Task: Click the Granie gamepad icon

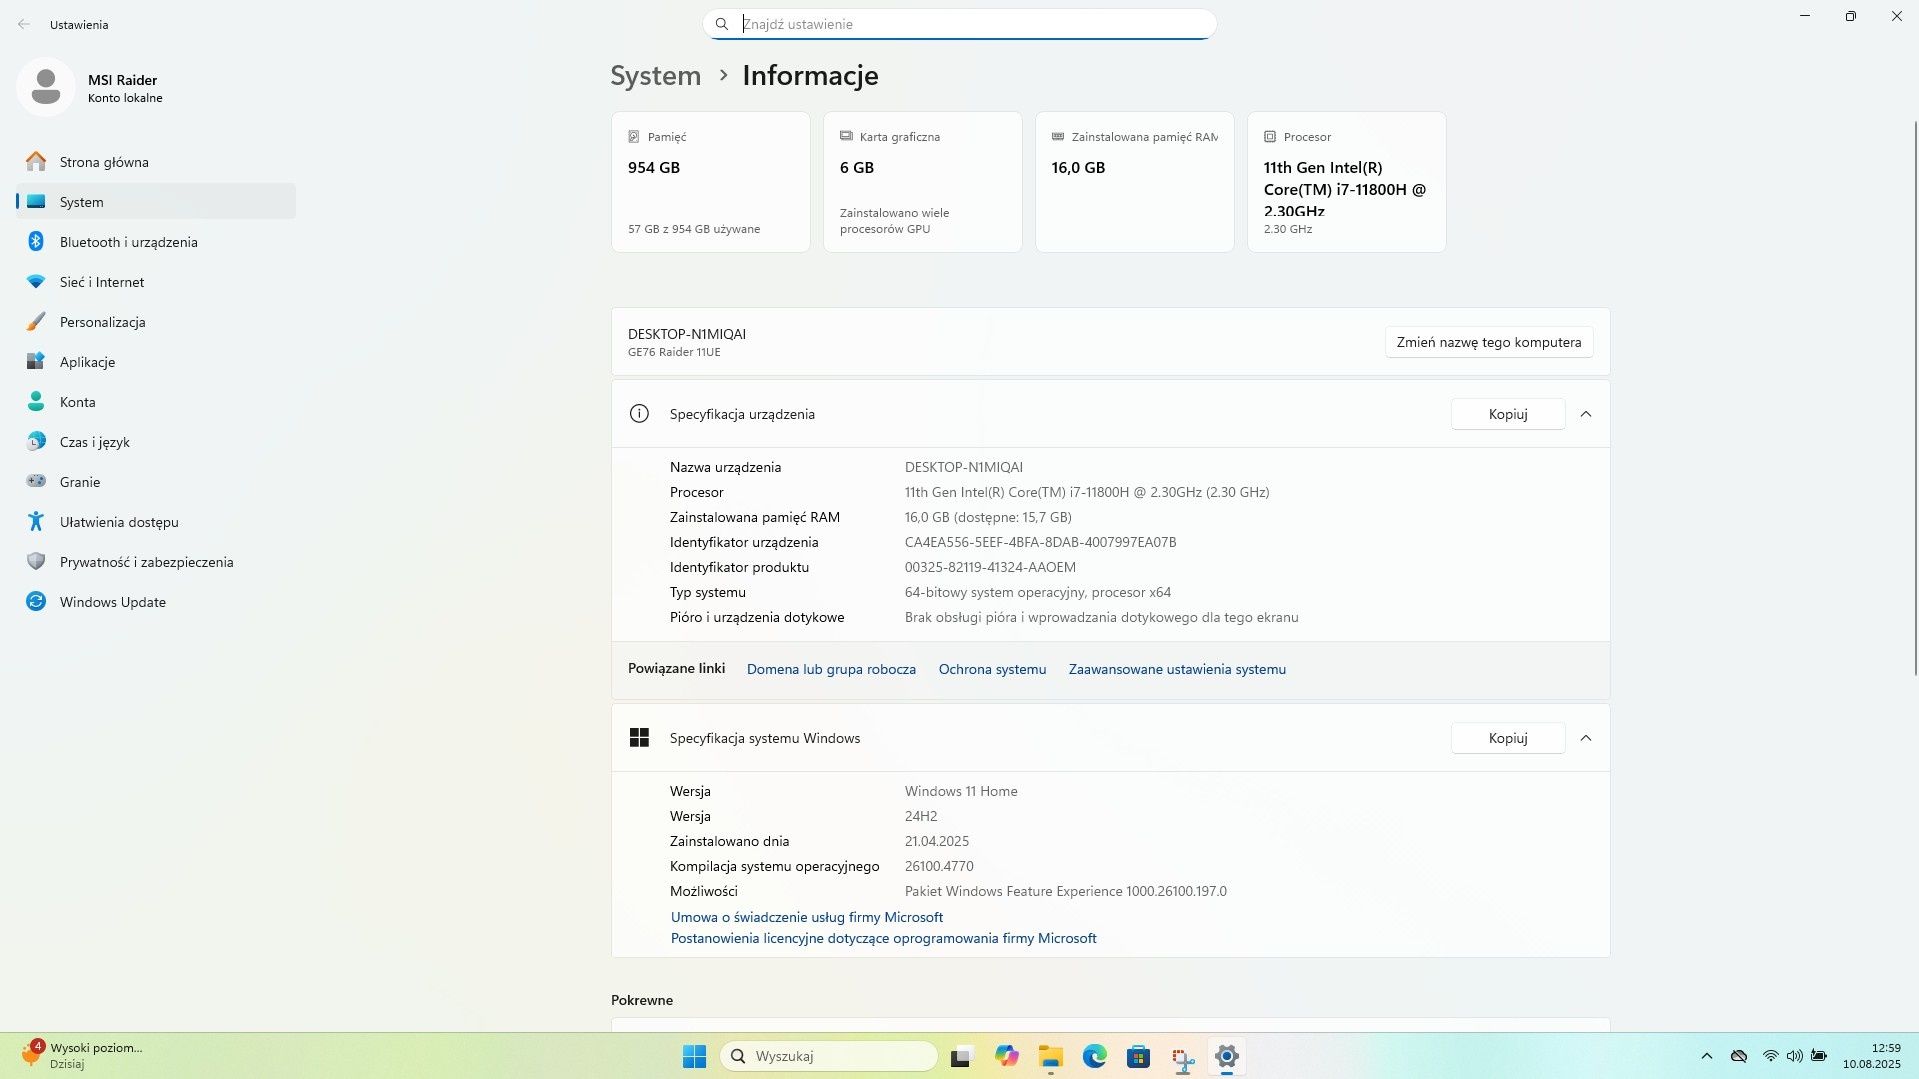Action: [36, 481]
